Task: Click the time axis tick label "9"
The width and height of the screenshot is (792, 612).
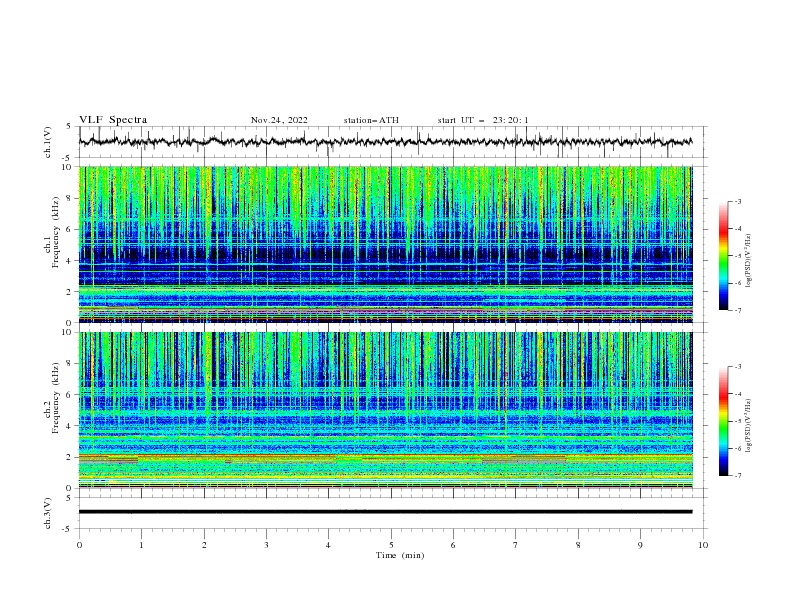Action: pyautogui.click(x=640, y=545)
